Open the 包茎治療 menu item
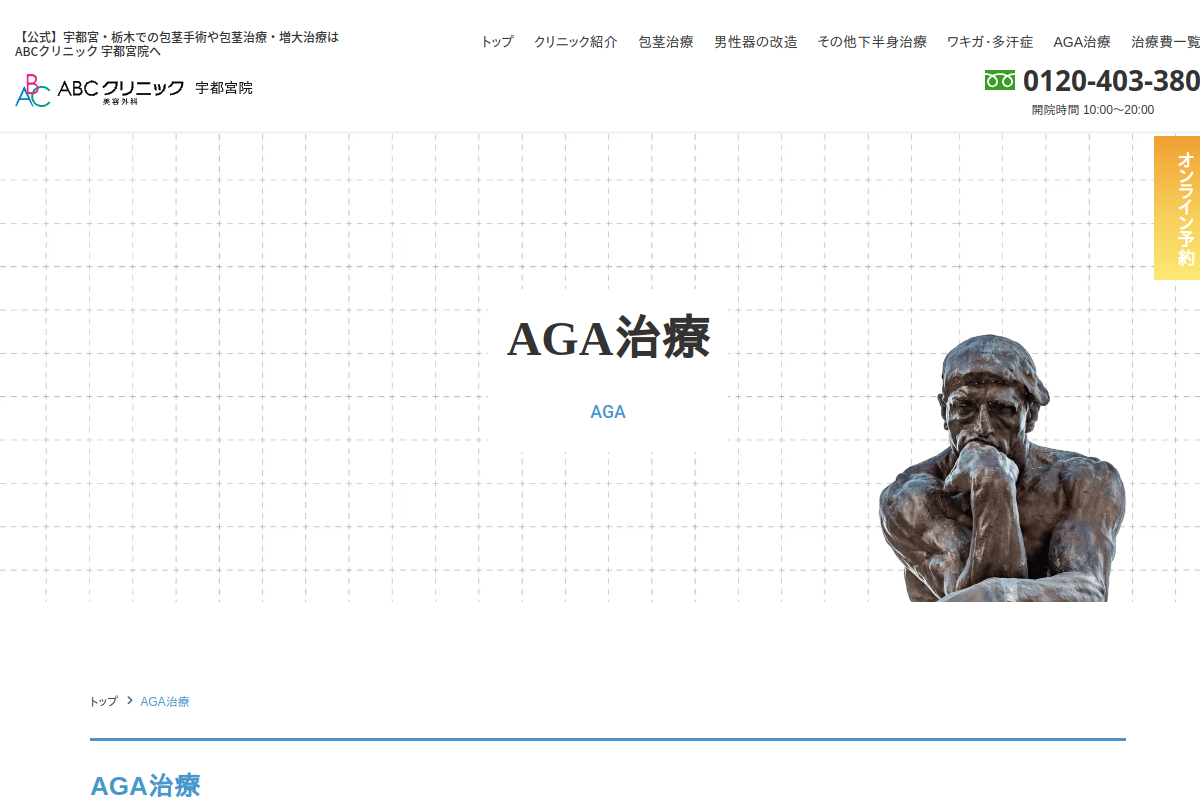The height and width of the screenshot is (800, 1200). (666, 42)
